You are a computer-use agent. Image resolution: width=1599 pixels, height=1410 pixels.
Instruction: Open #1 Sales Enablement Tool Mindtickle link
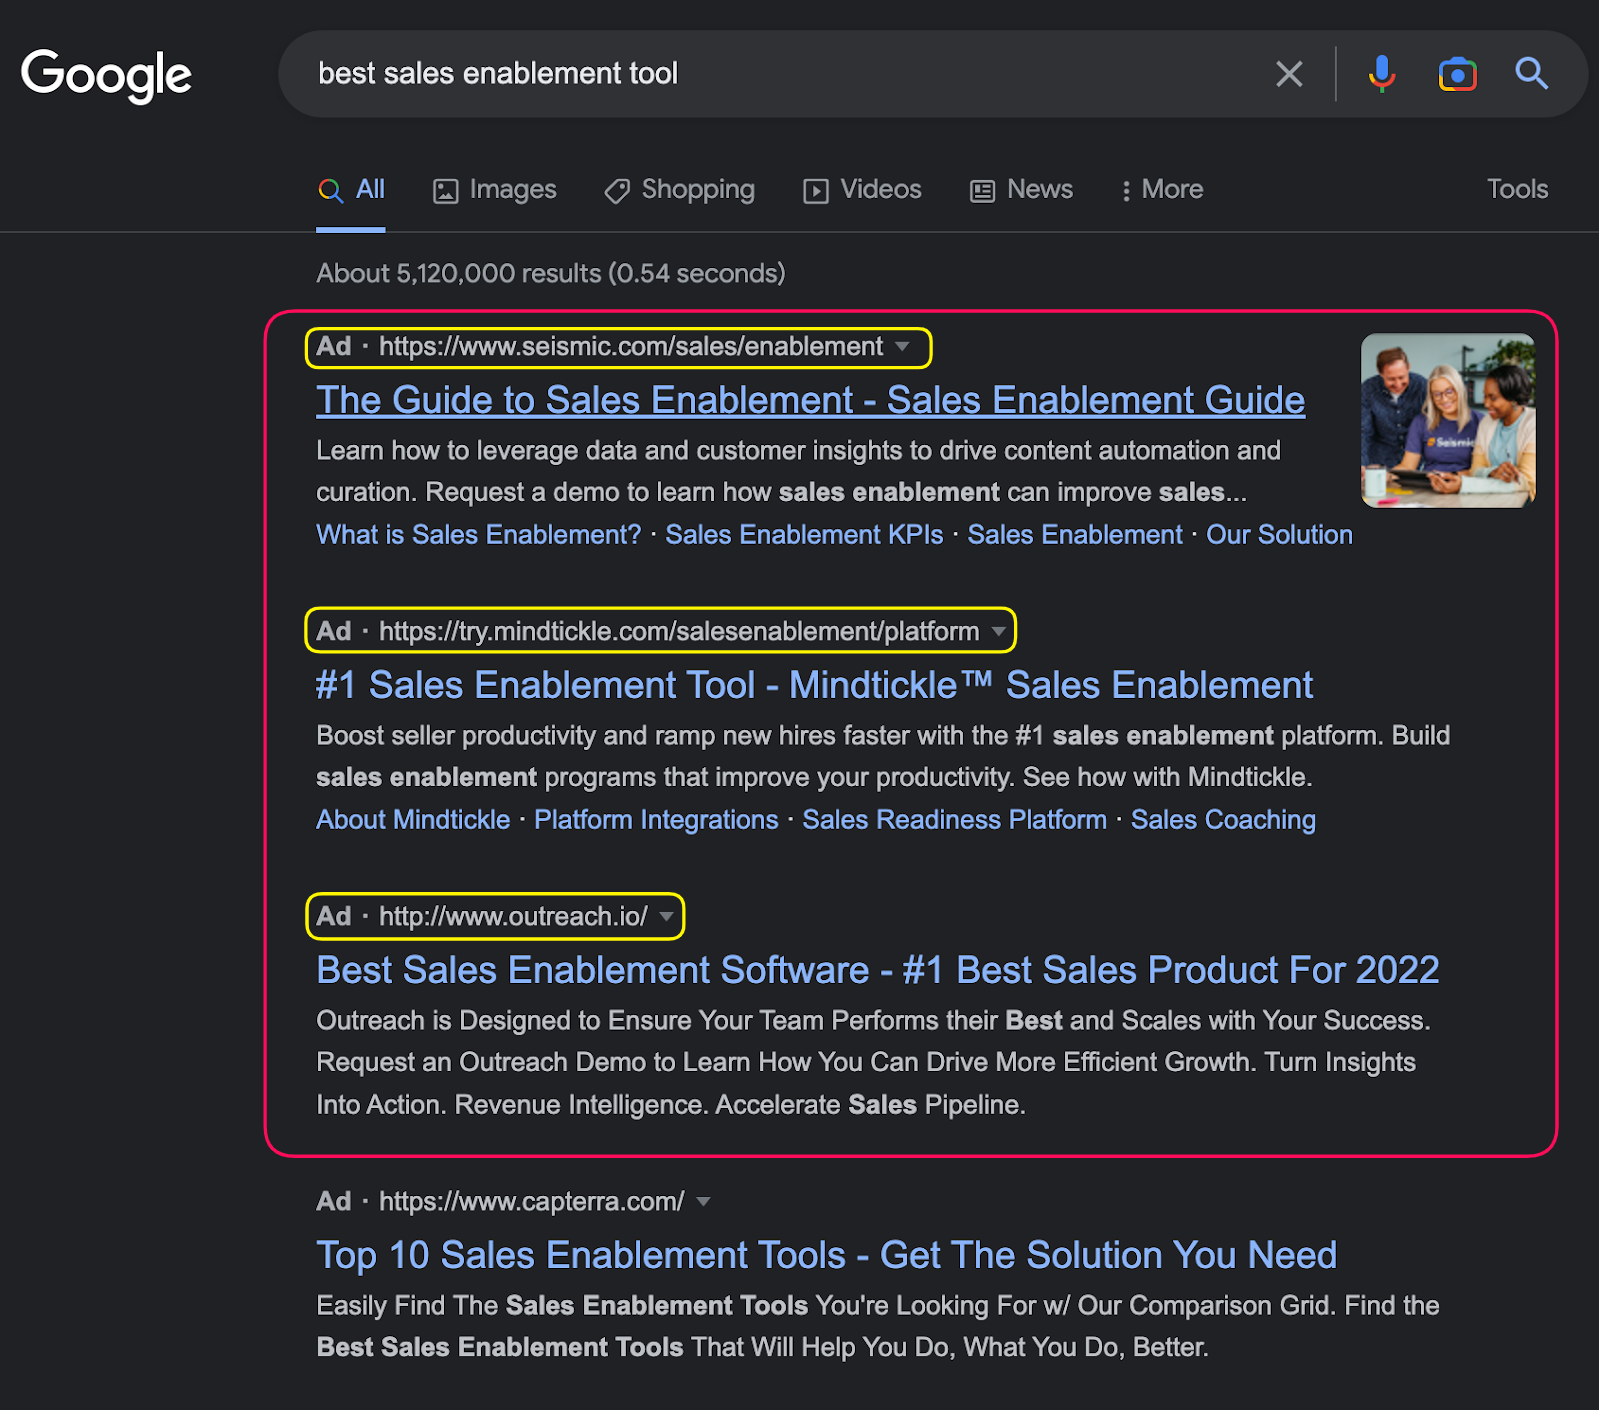(x=814, y=685)
